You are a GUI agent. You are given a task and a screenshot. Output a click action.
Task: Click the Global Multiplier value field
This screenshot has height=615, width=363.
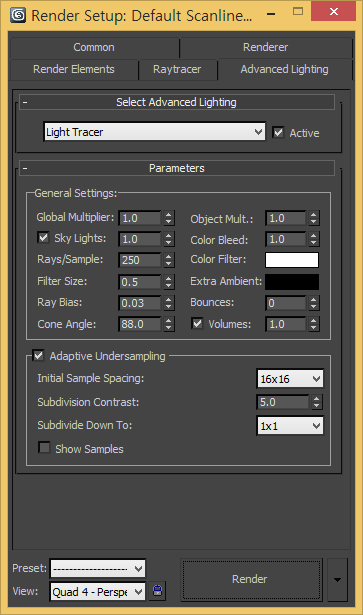coord(140,218)
